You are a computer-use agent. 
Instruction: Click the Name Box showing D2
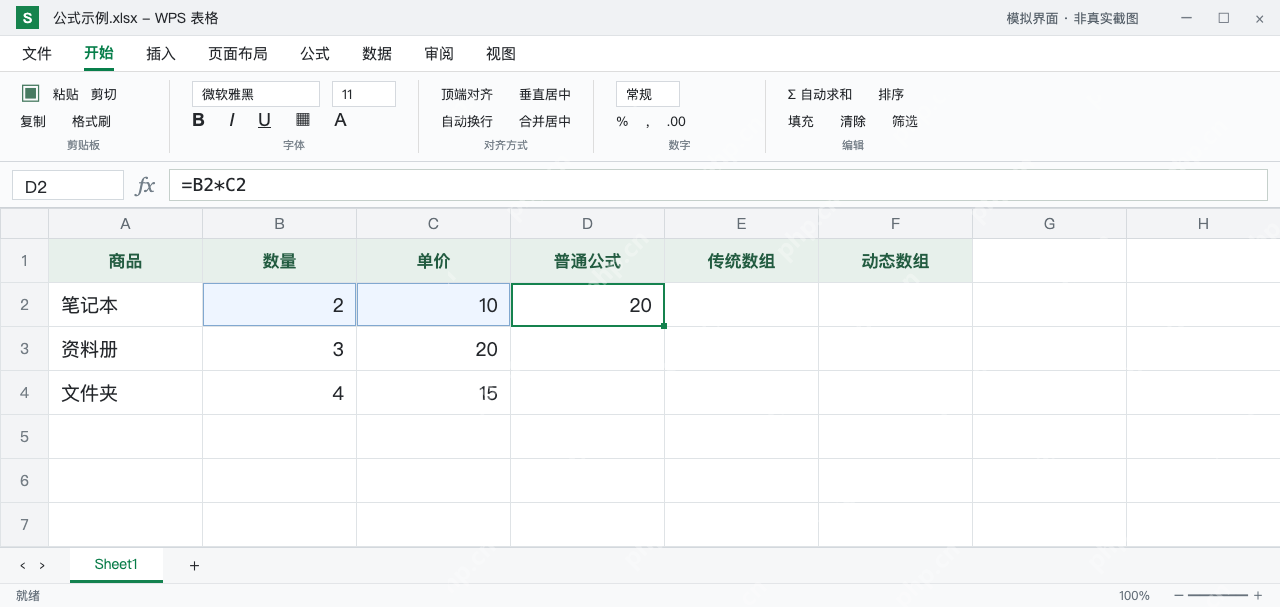(x=68, y=185)
